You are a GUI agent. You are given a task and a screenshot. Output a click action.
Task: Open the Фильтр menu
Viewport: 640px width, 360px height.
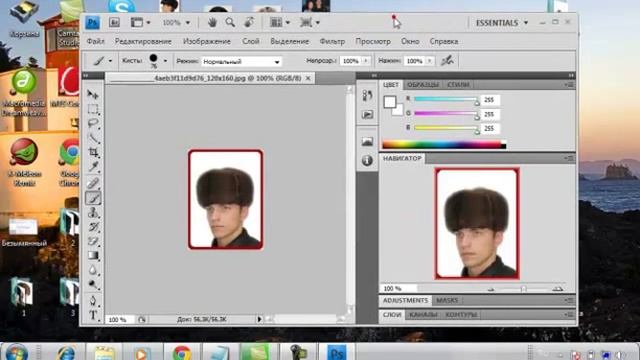click(332, 42)
